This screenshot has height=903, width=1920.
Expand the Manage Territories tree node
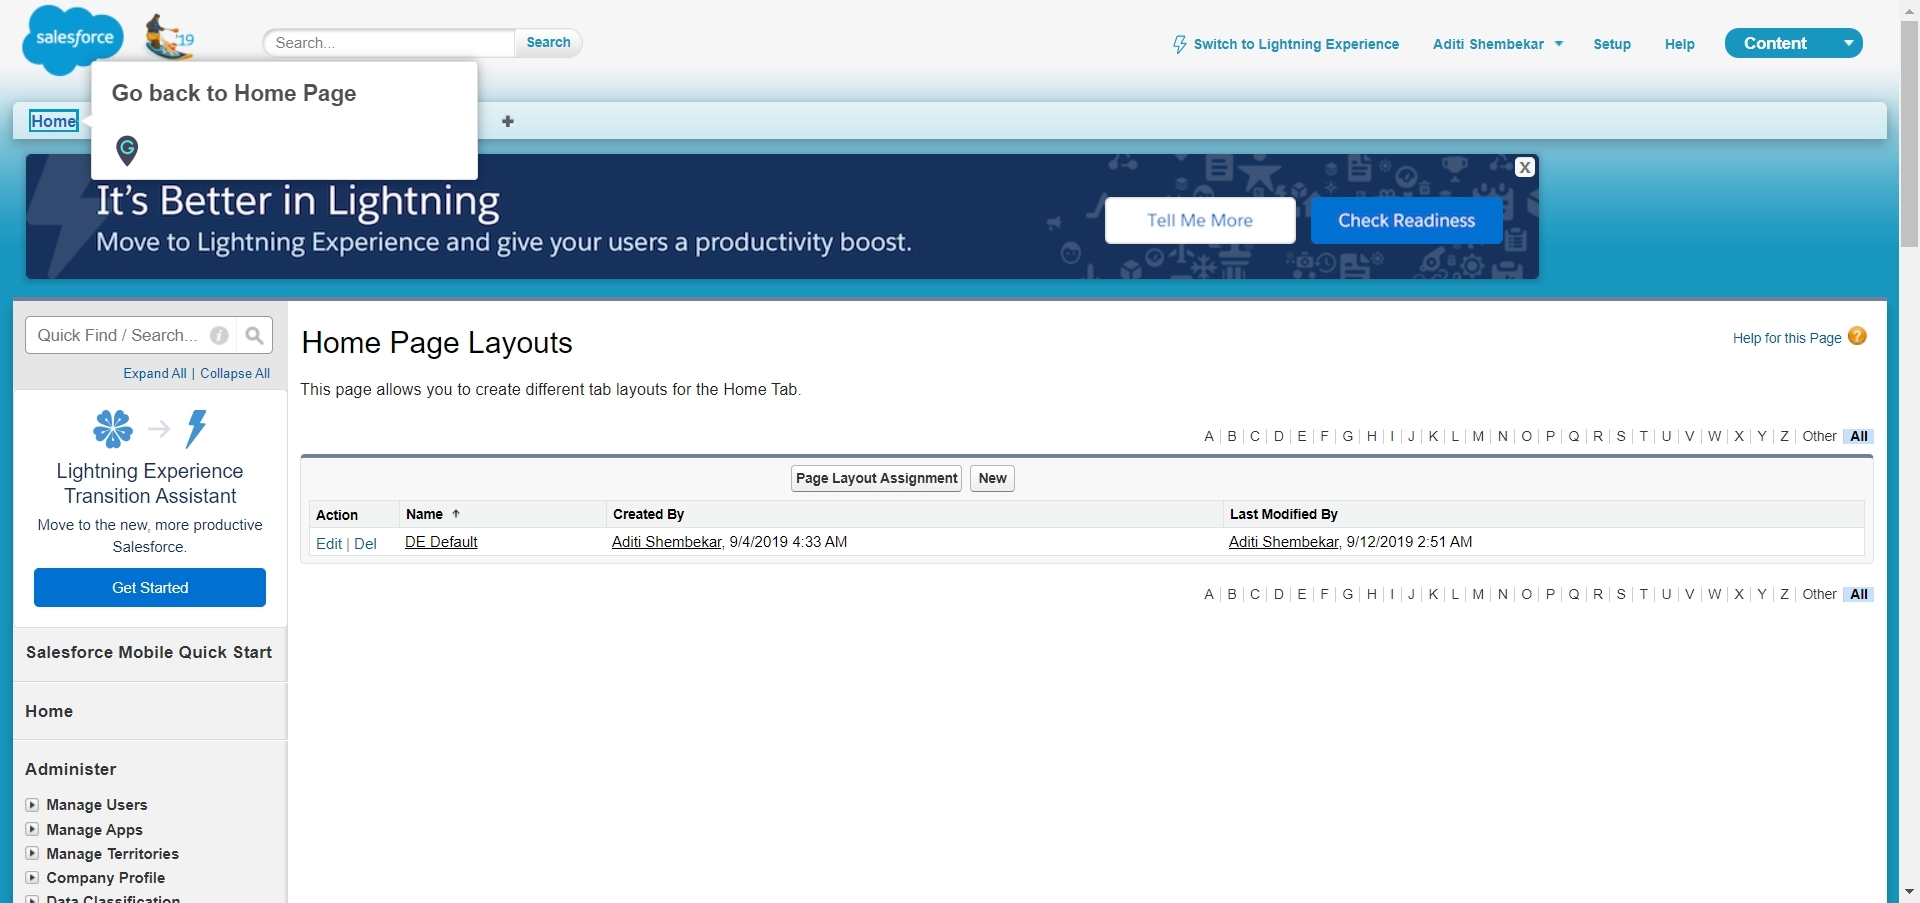coord(32,853)
